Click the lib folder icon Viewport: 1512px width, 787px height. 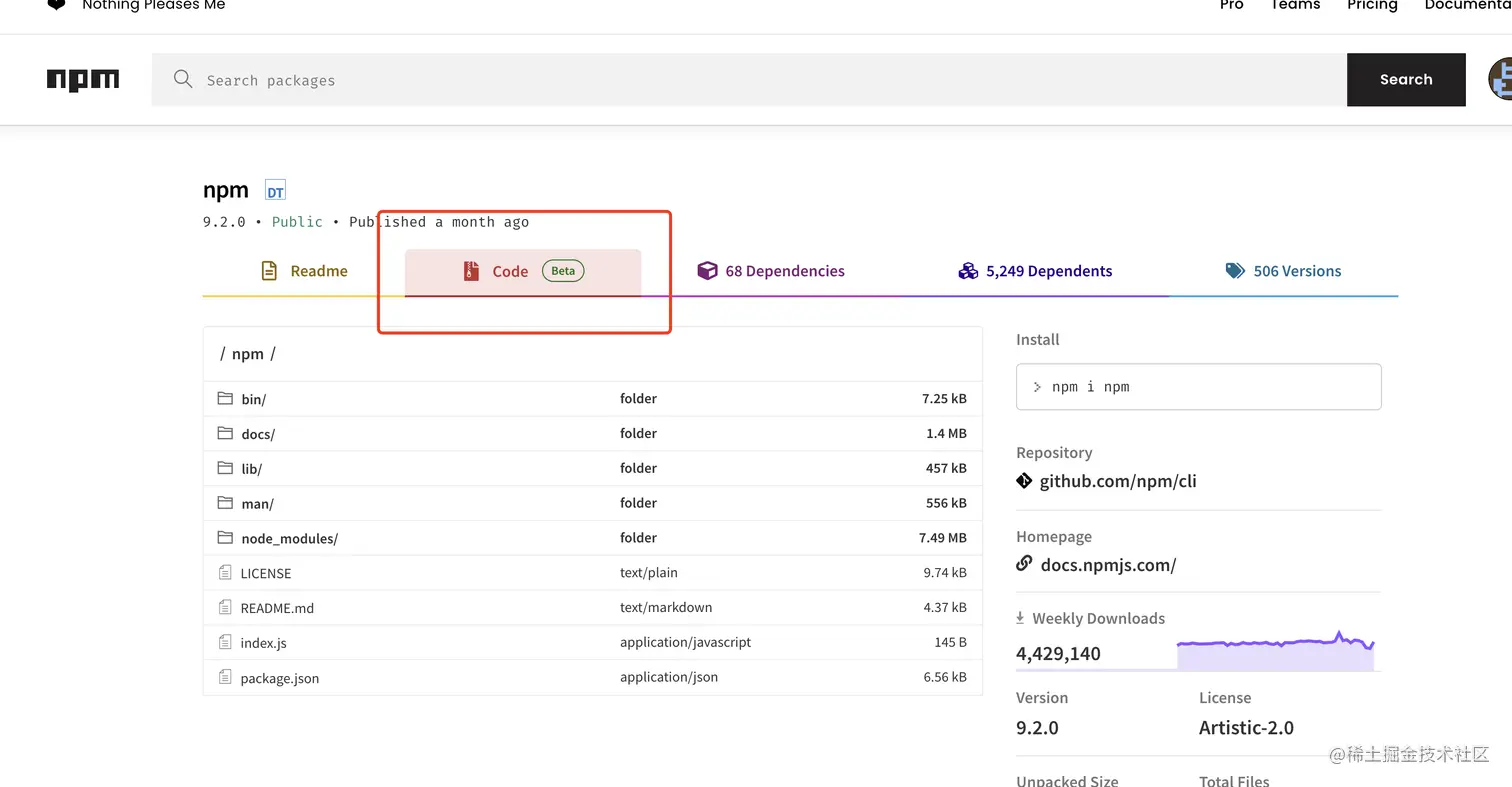click(x=225, y=468)
